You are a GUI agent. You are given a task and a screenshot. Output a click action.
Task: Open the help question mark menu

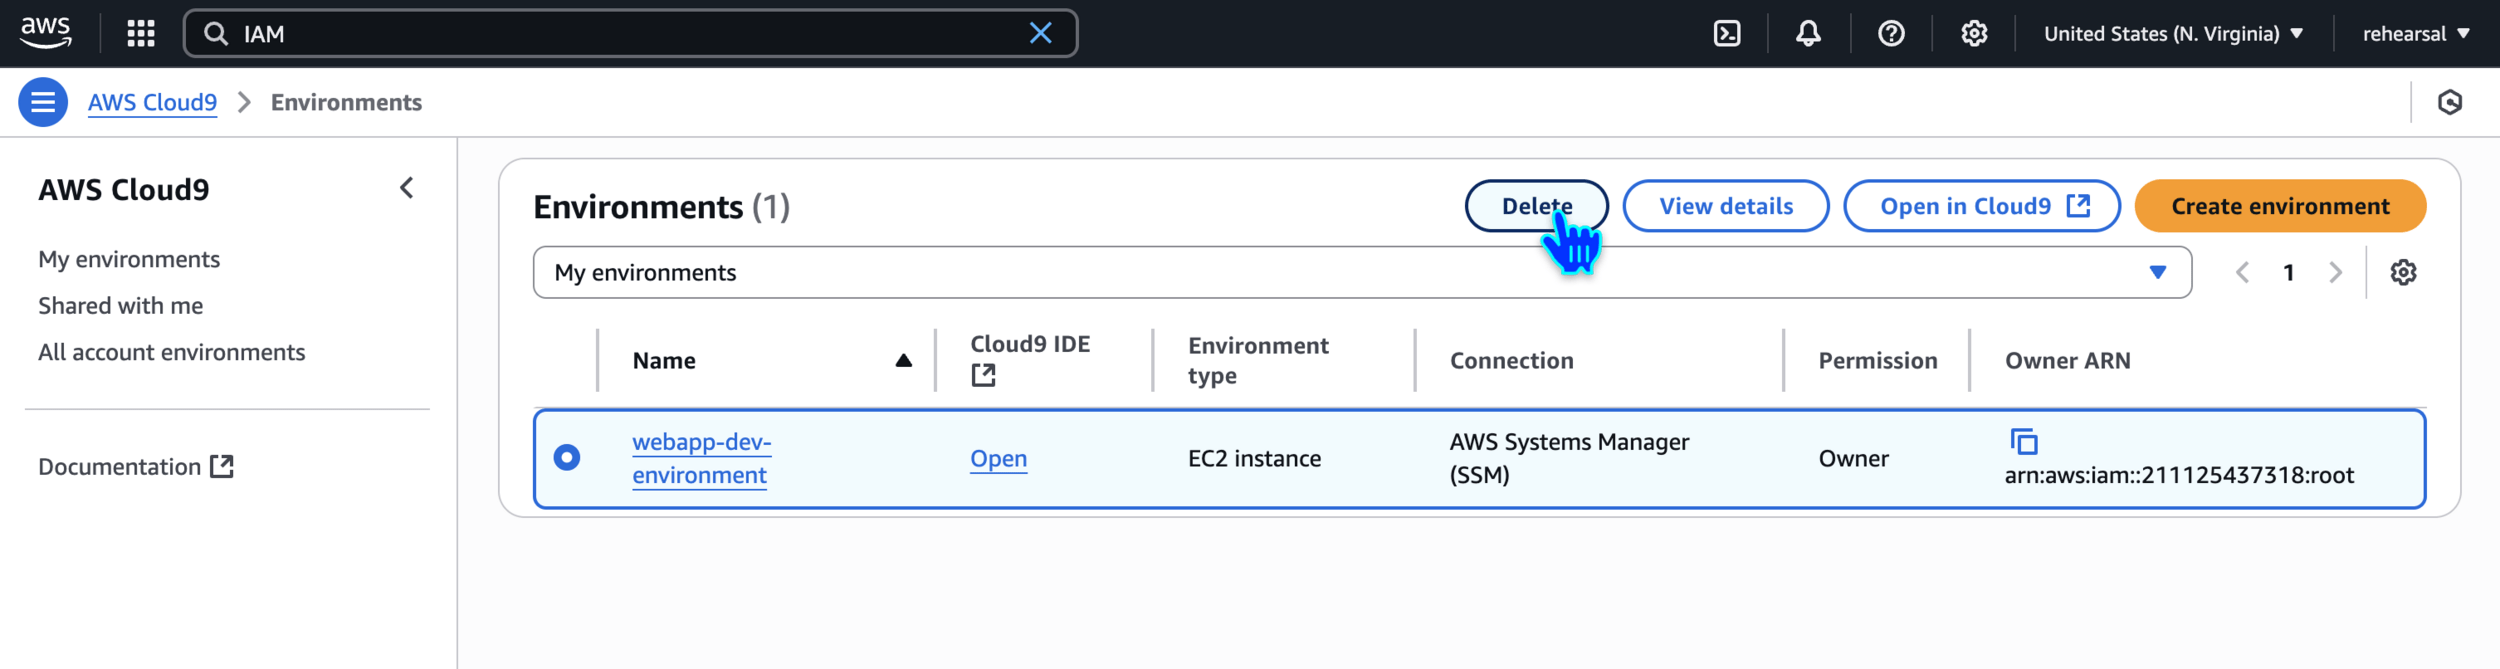point(1891,33)
